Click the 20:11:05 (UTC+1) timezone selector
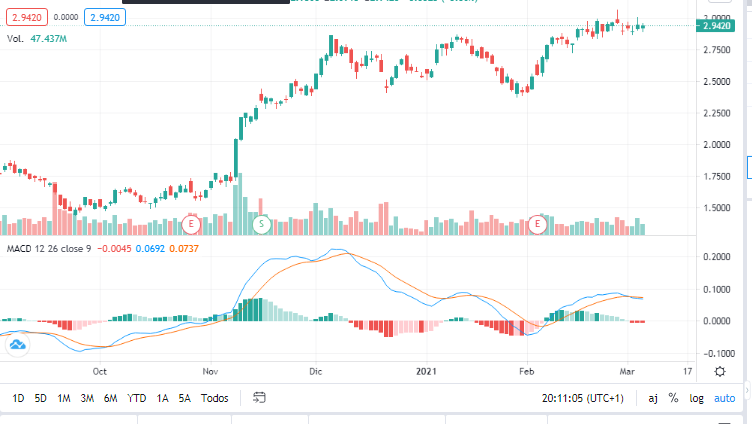 pyautogui.click(x=582, y=398)
